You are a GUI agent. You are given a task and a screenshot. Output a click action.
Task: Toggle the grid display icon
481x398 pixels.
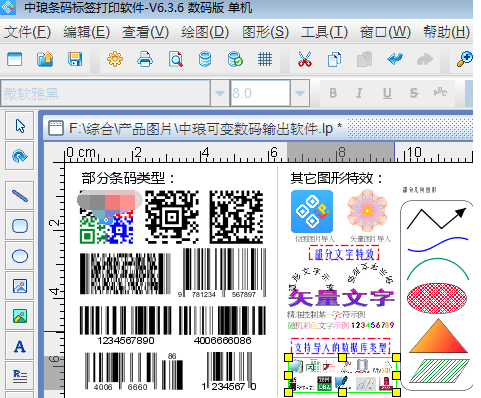pyautogui.click(x=265, y=59)
